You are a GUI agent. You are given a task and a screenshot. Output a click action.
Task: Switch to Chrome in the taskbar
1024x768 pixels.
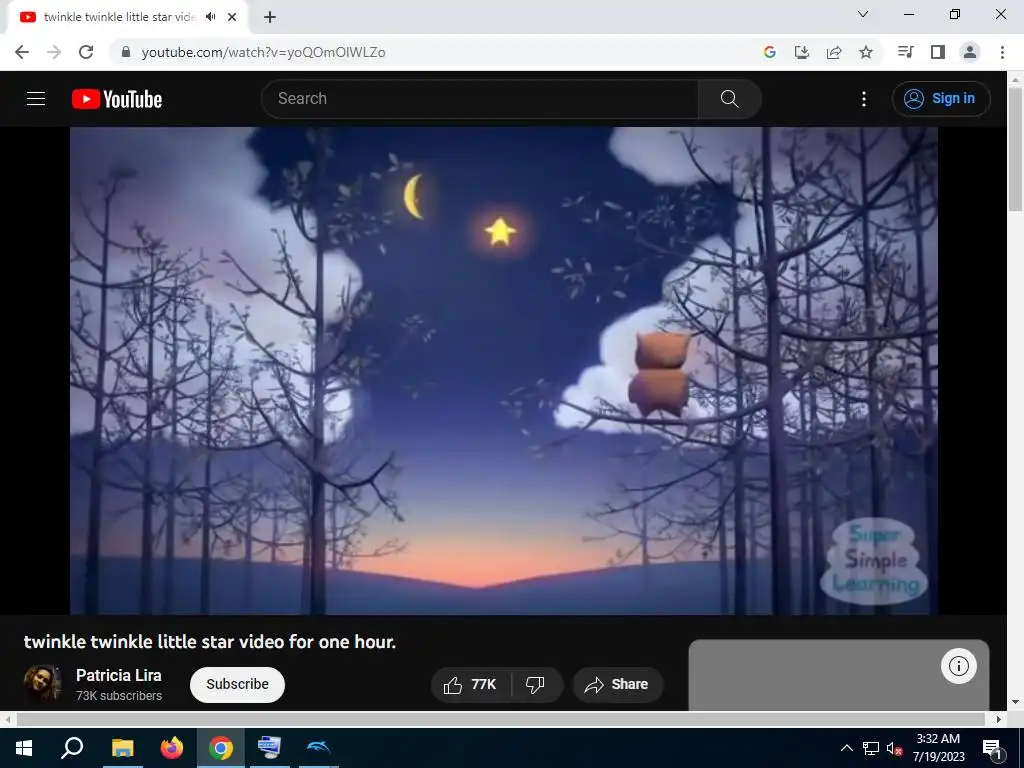click(221, 748)
